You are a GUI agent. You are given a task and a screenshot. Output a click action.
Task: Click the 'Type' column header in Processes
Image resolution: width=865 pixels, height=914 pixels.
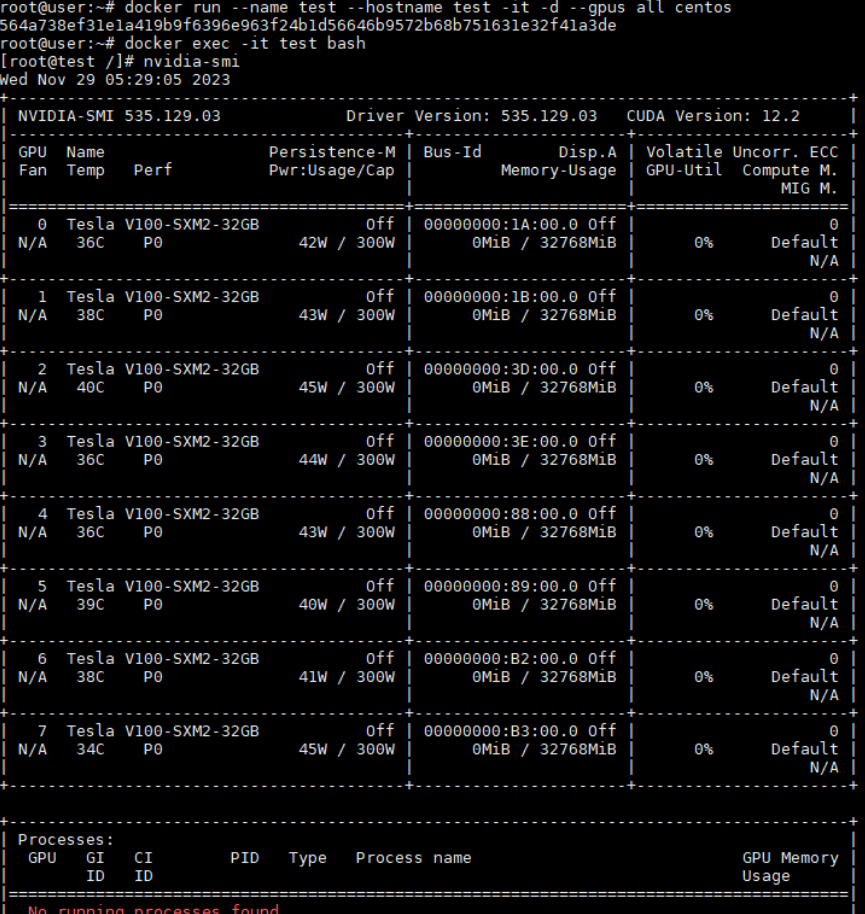[307, 858]
